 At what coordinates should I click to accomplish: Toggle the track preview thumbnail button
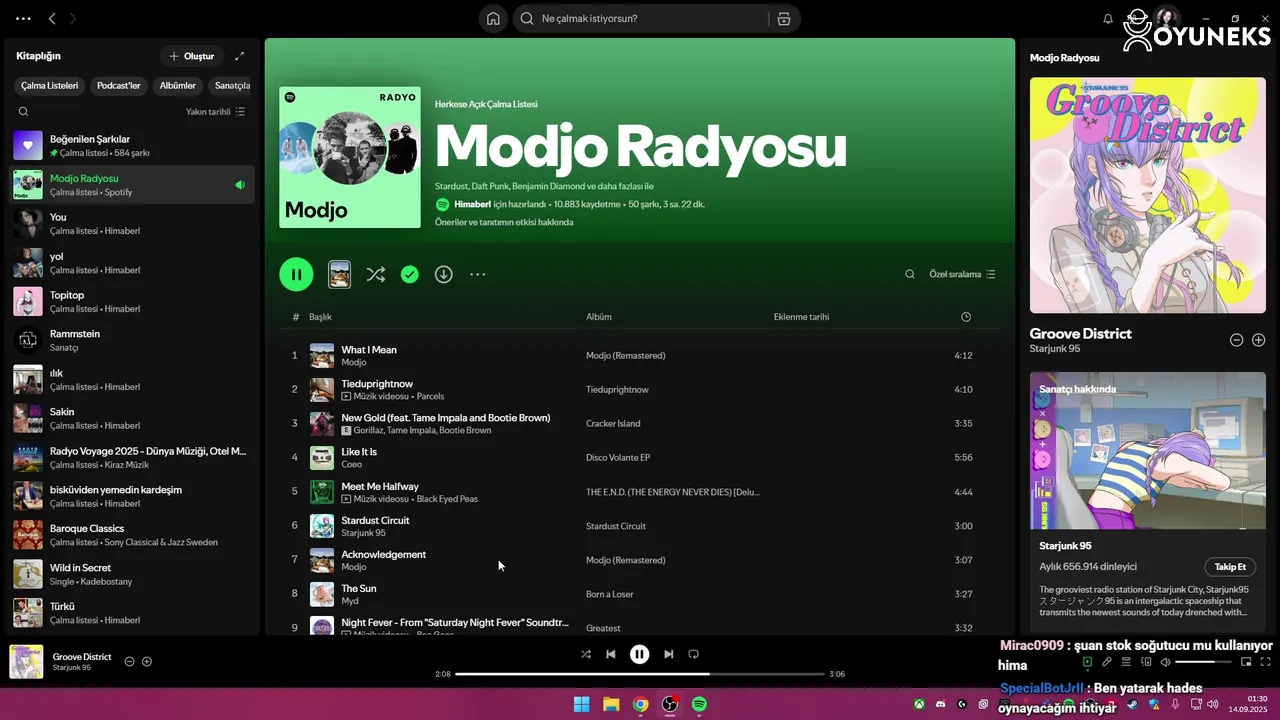340,274
